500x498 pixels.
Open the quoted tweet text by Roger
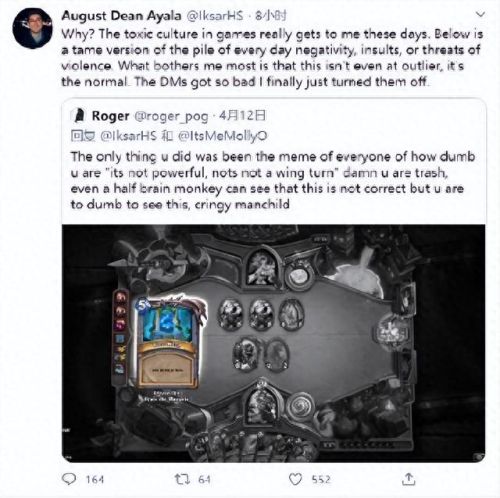[x=273, y=181]
